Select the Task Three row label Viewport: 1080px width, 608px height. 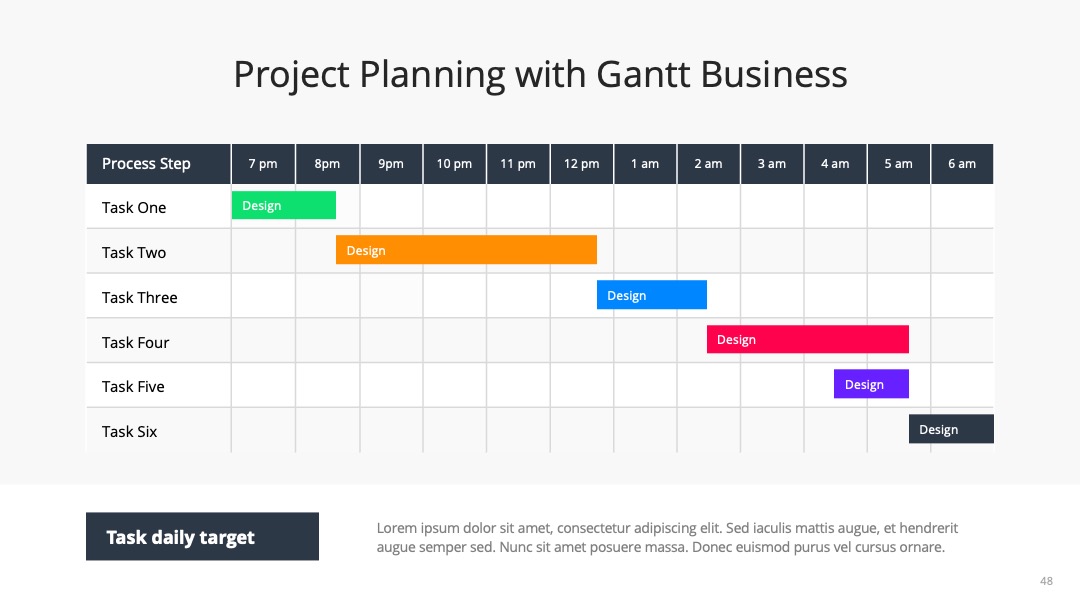tap(140, 297)
